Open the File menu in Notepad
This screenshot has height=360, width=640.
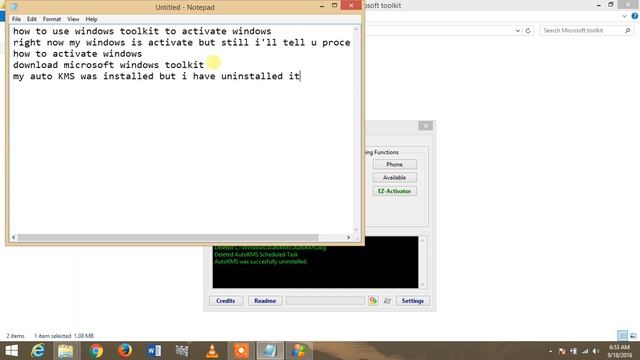tap(16, 19)
